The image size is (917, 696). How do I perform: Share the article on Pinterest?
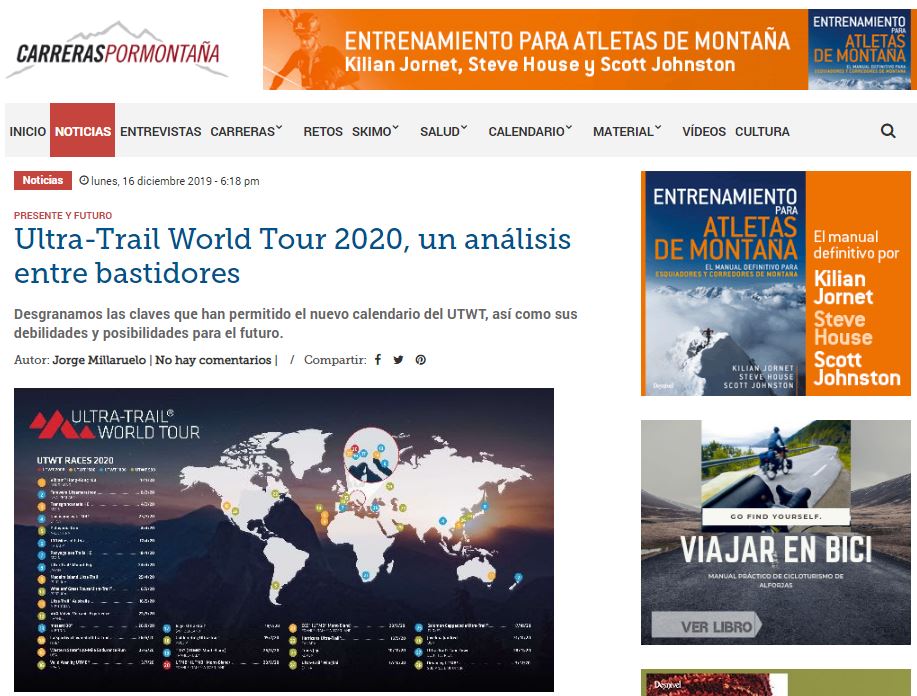420,360
